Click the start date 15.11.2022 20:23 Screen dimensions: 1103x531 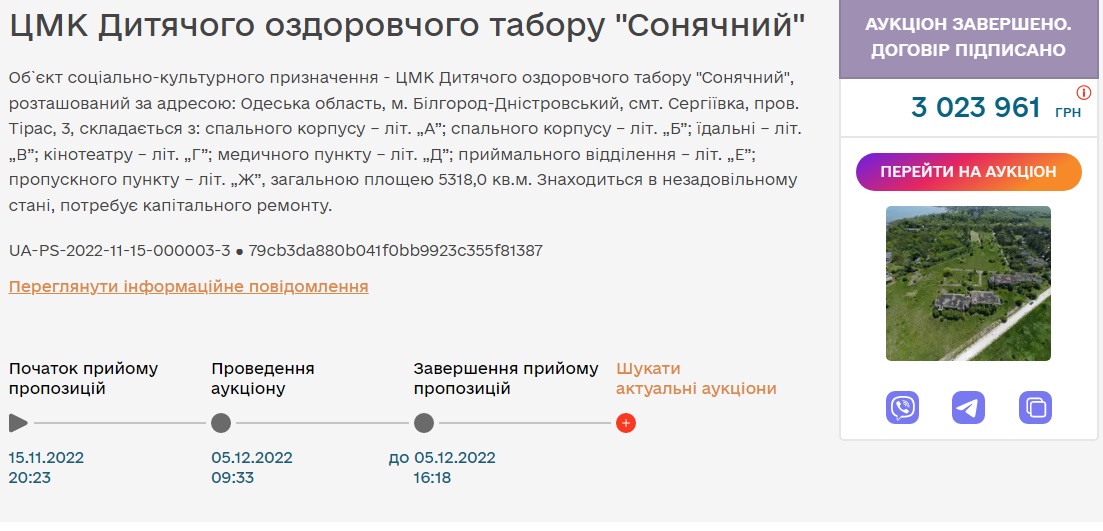pyautogui.click(x=46, y=468)
